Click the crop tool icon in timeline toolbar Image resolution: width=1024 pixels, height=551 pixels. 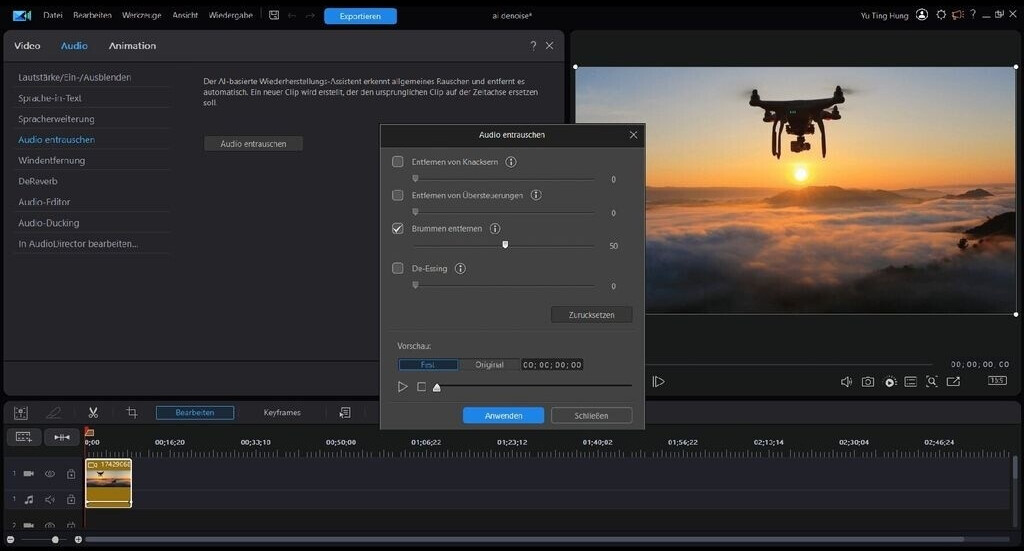click(x=131, y=412)
